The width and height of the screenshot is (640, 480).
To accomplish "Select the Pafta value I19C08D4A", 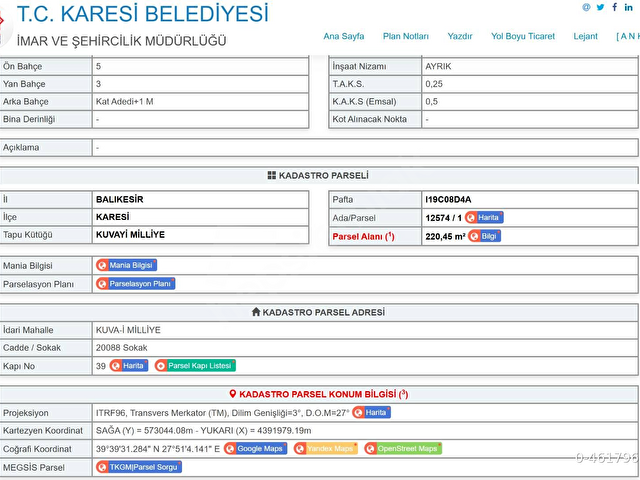I will click(x=448, y=200).
